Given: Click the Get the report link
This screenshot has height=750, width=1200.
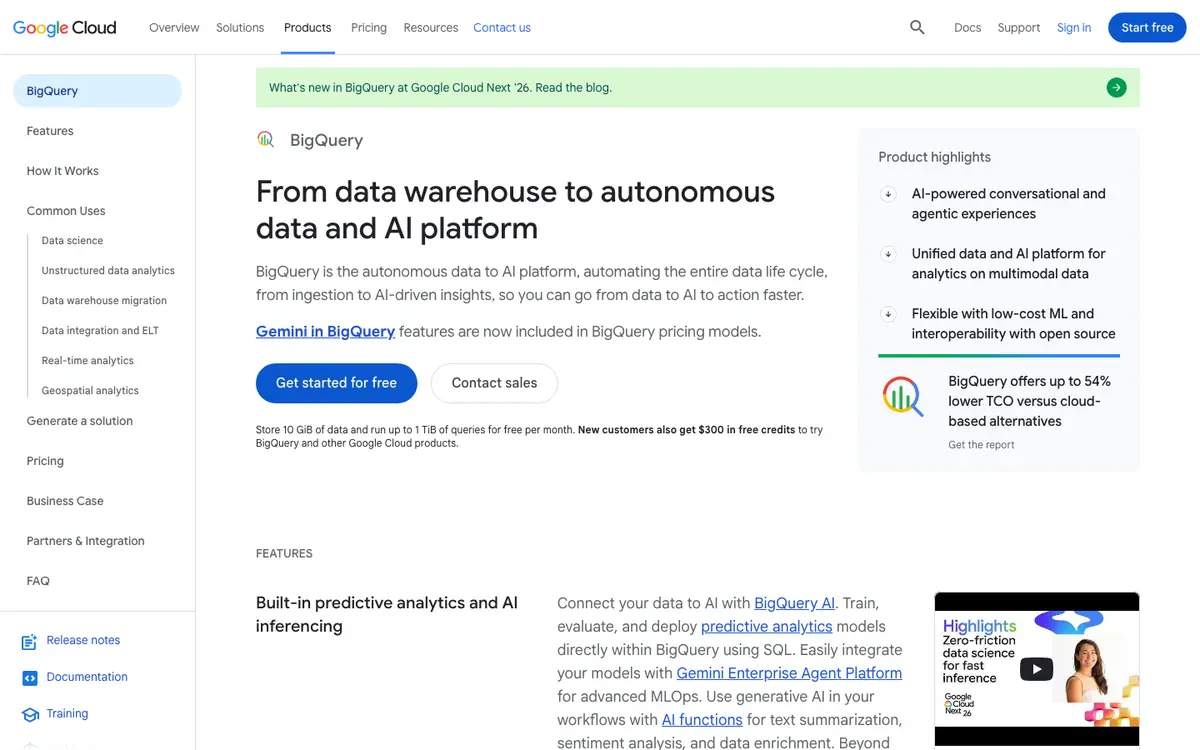Looking at the screenshot, I should 981,445.
